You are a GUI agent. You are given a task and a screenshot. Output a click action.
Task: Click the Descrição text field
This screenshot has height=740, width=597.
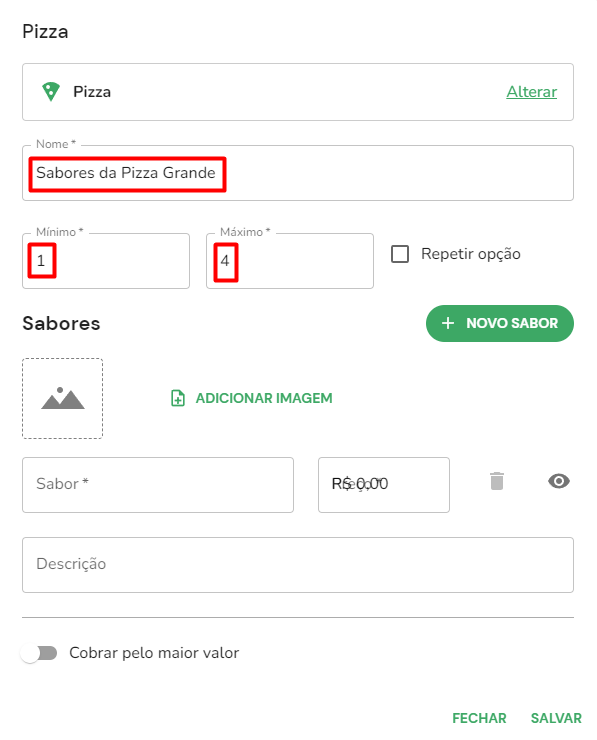click(x=298, y=565)
